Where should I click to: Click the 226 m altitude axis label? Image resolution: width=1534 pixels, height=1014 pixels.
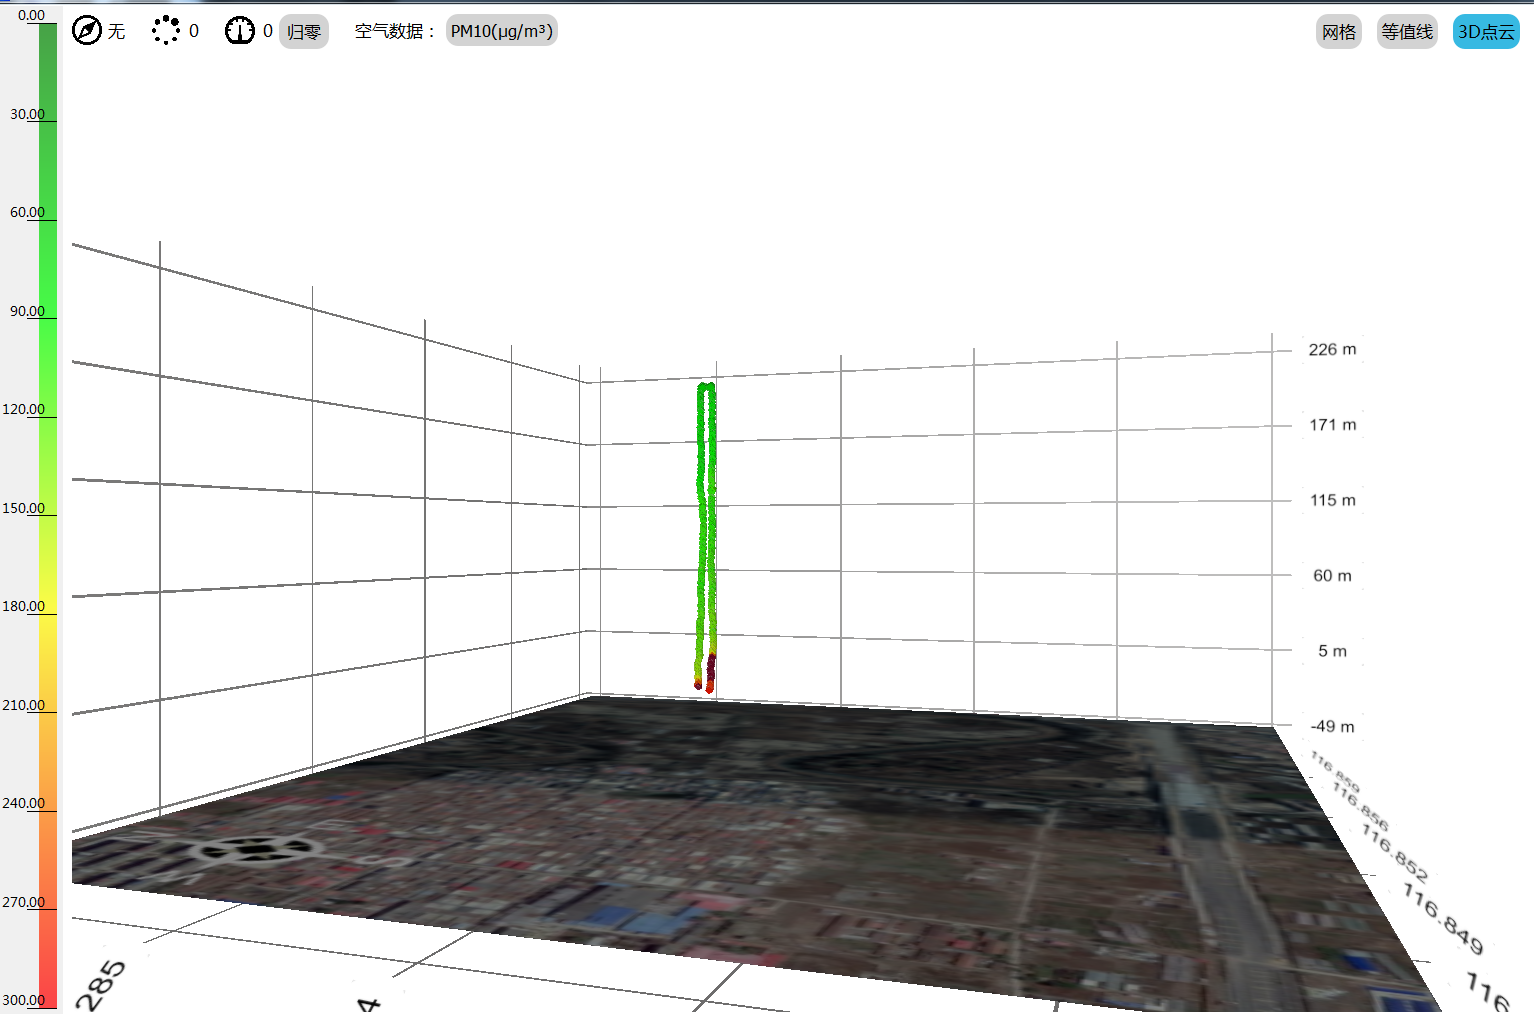click(x=1332, y=349)
